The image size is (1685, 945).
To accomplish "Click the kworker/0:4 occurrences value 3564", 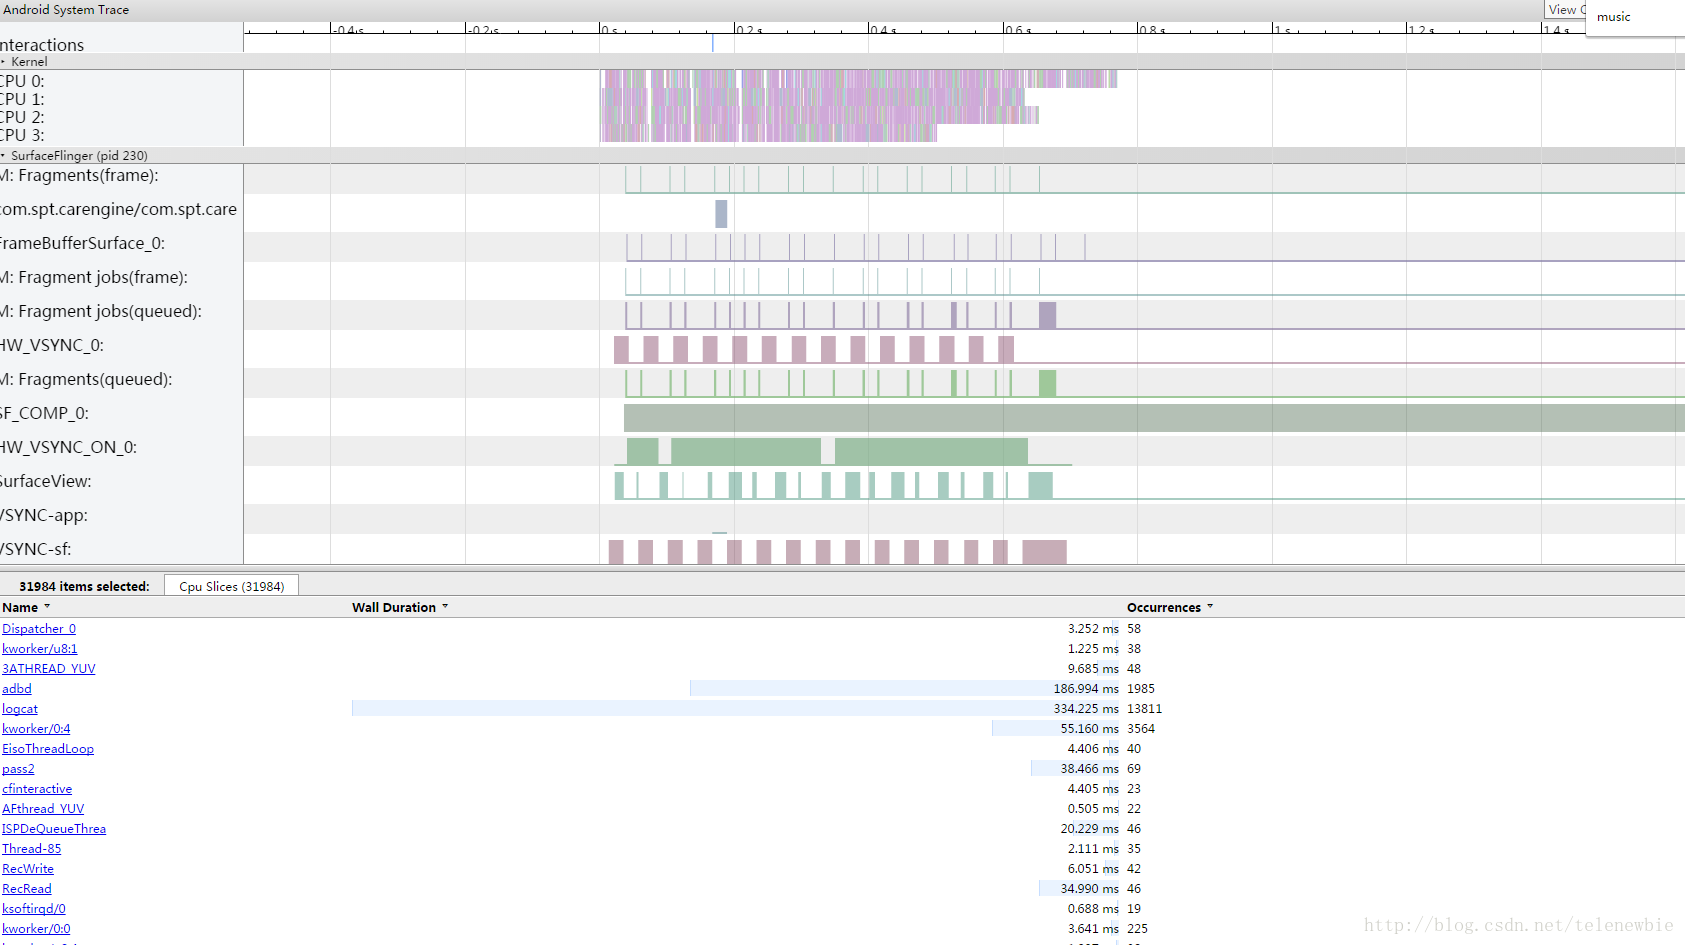I will (x=1141, y=729).
